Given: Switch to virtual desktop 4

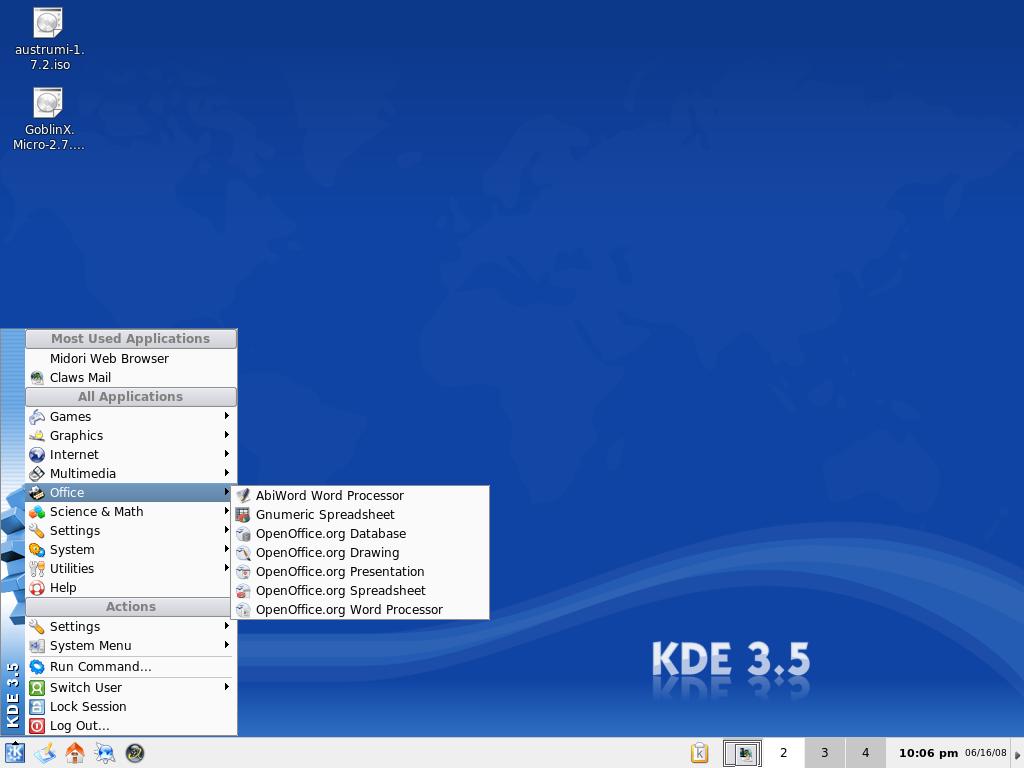Looking at the screenshot, I should 865,753.
